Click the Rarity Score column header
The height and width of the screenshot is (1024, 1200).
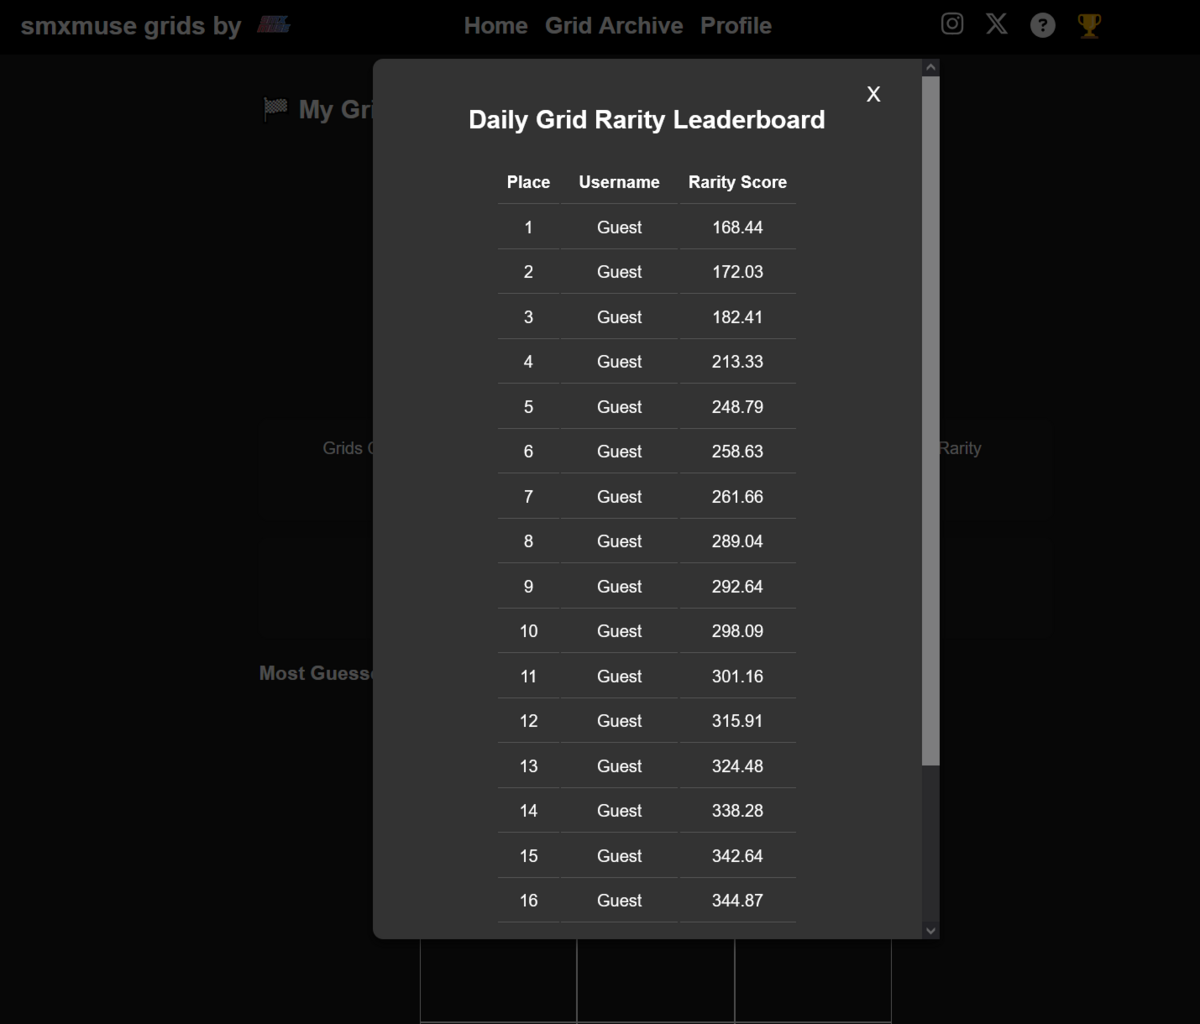click(x=737, y=182)
